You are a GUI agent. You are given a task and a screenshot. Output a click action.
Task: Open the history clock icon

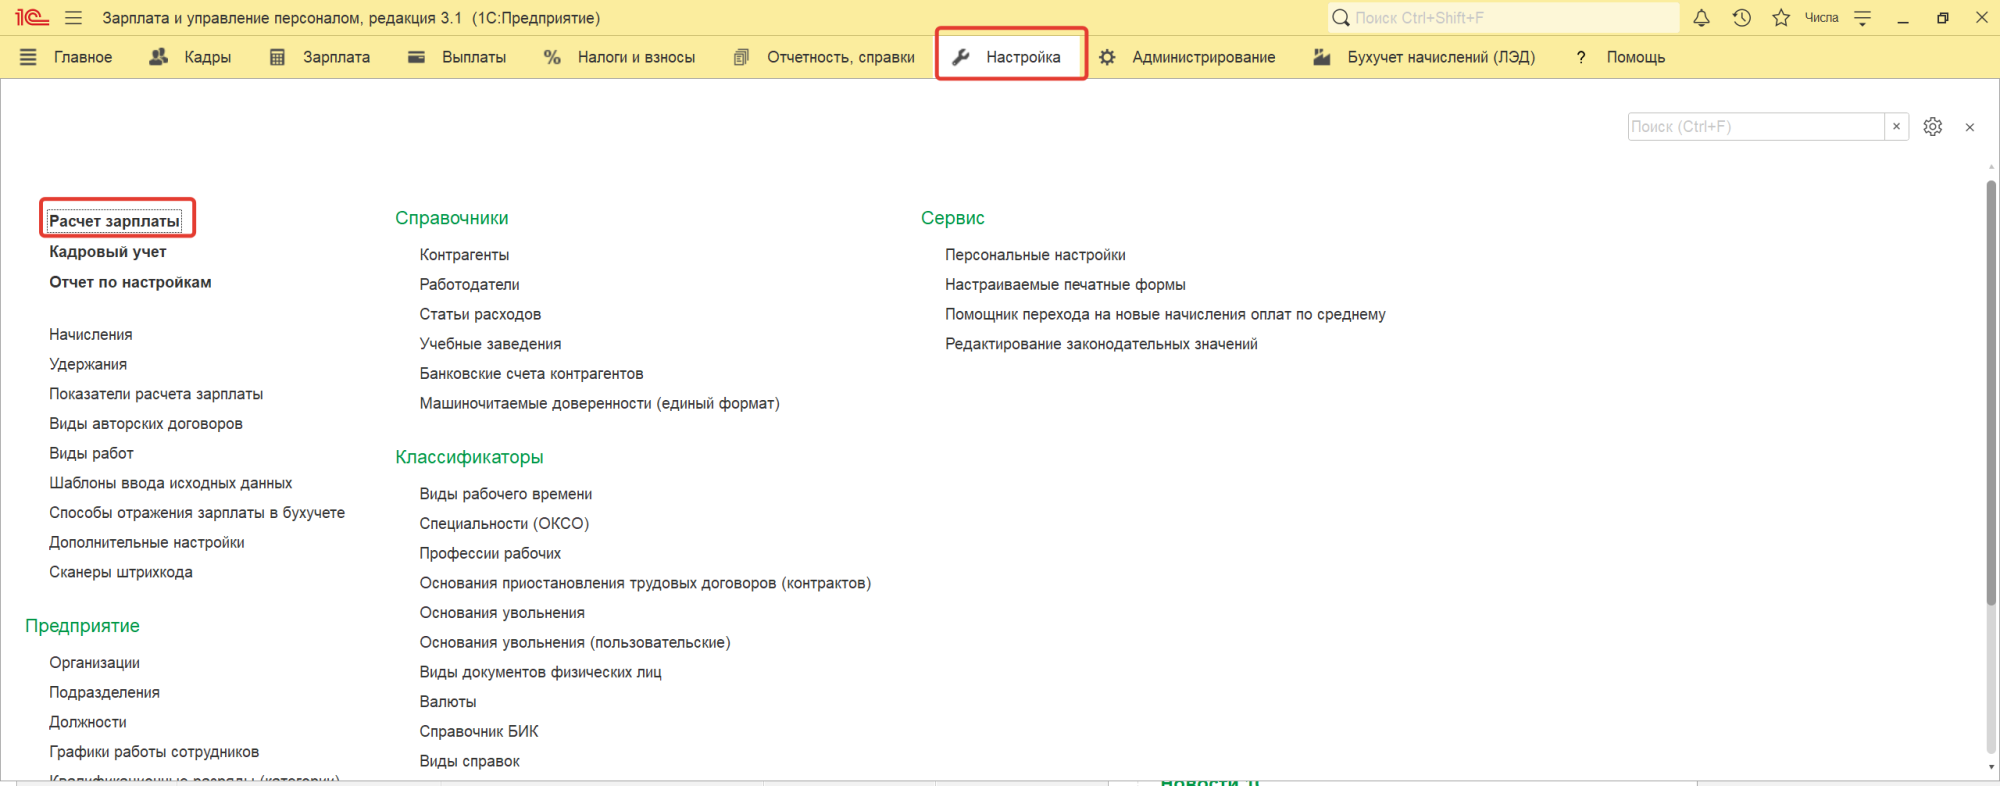1741,18
